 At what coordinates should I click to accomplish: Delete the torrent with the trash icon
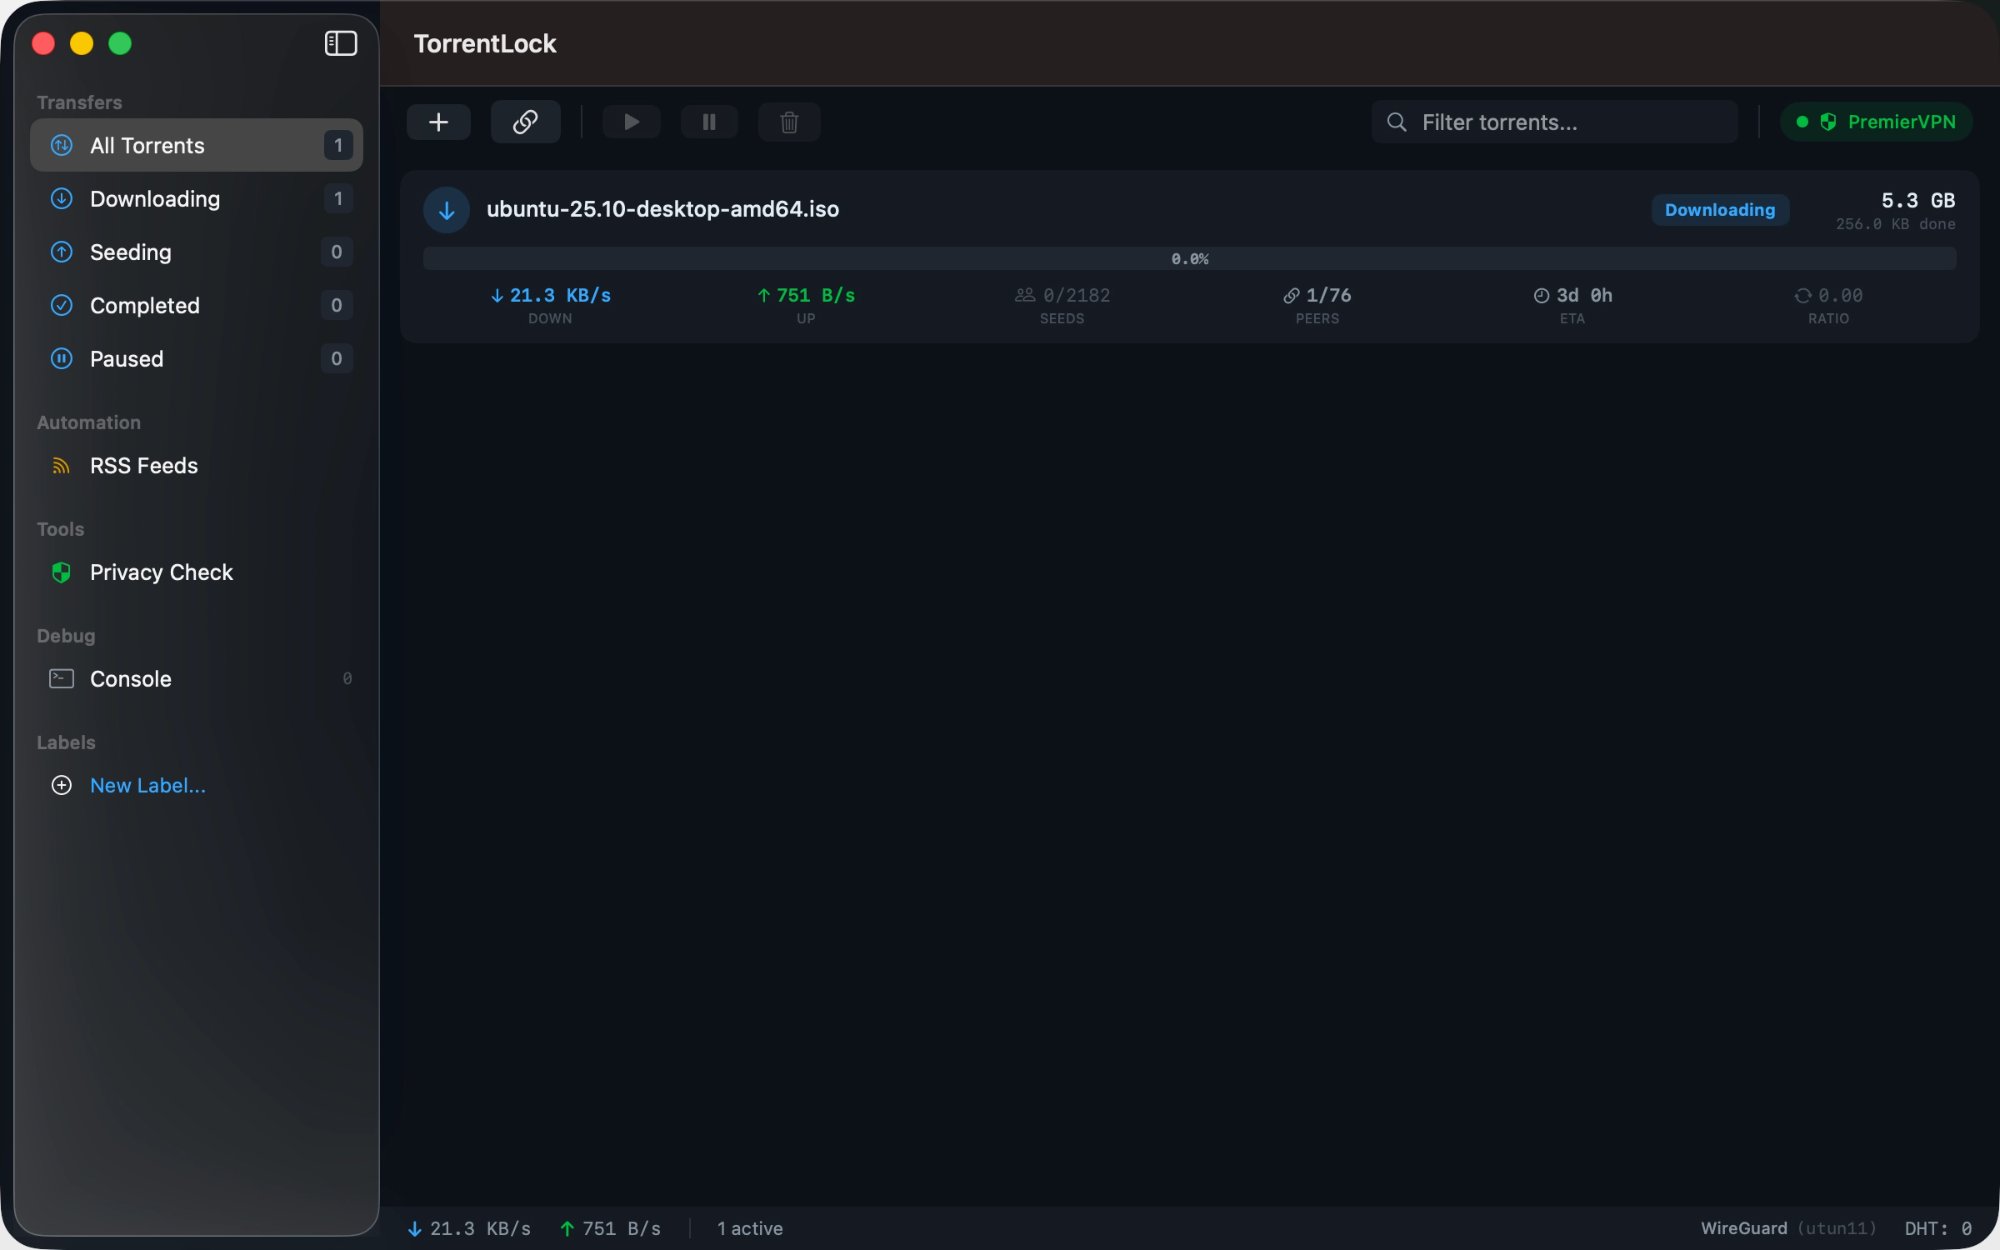[788, 121]
